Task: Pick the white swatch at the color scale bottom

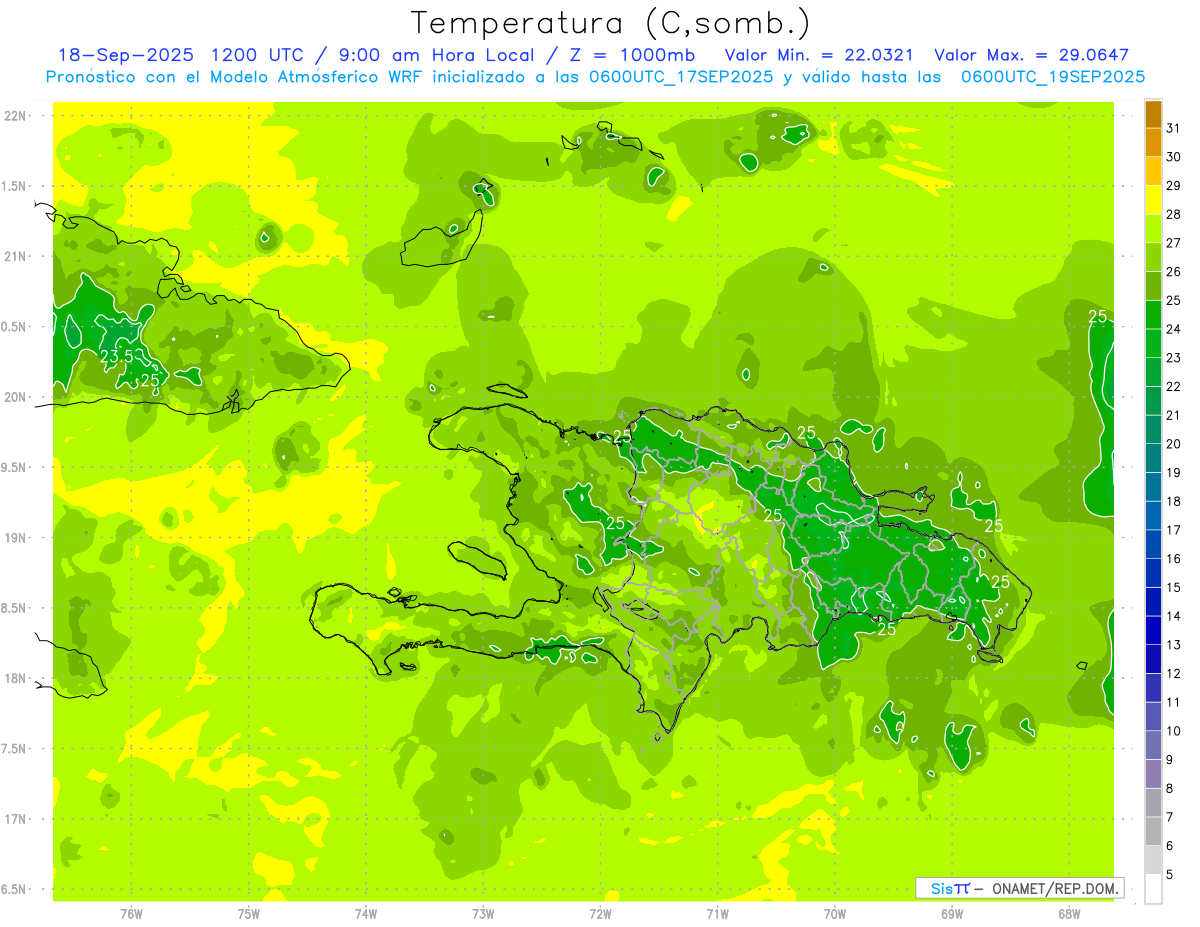Action: click(1153, 888)
